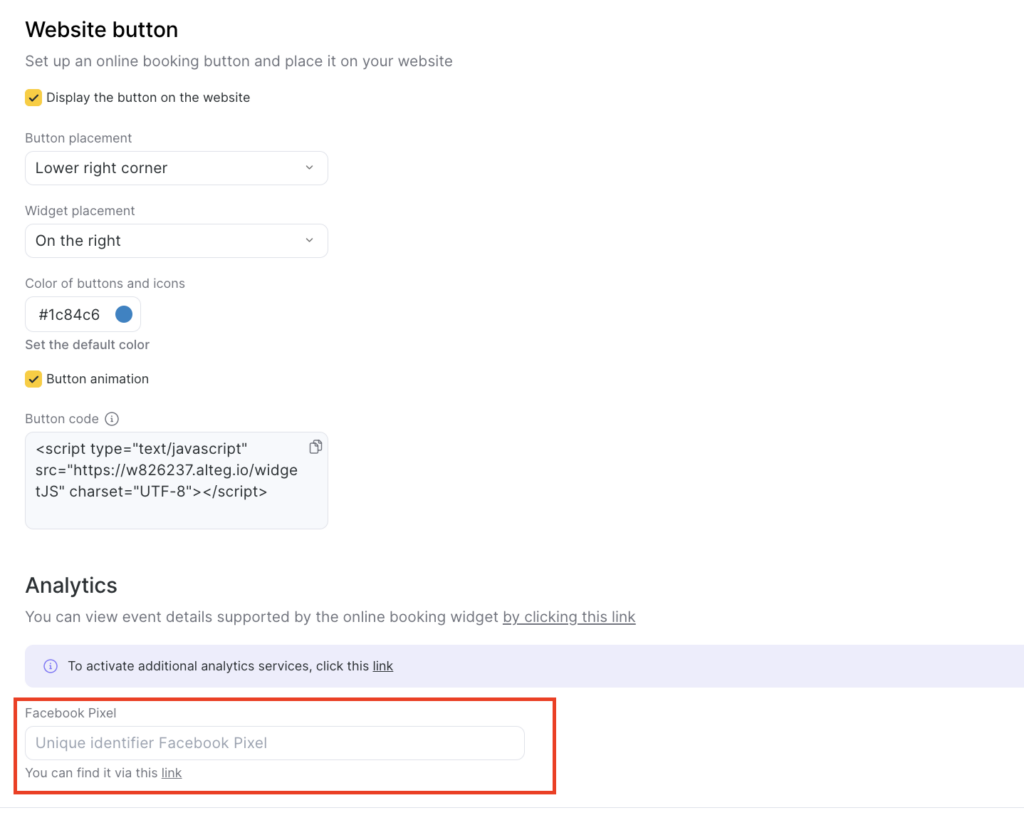Click the Display the button label text
The width and height of the screenshot is (1024, 835).
point(148,98)
